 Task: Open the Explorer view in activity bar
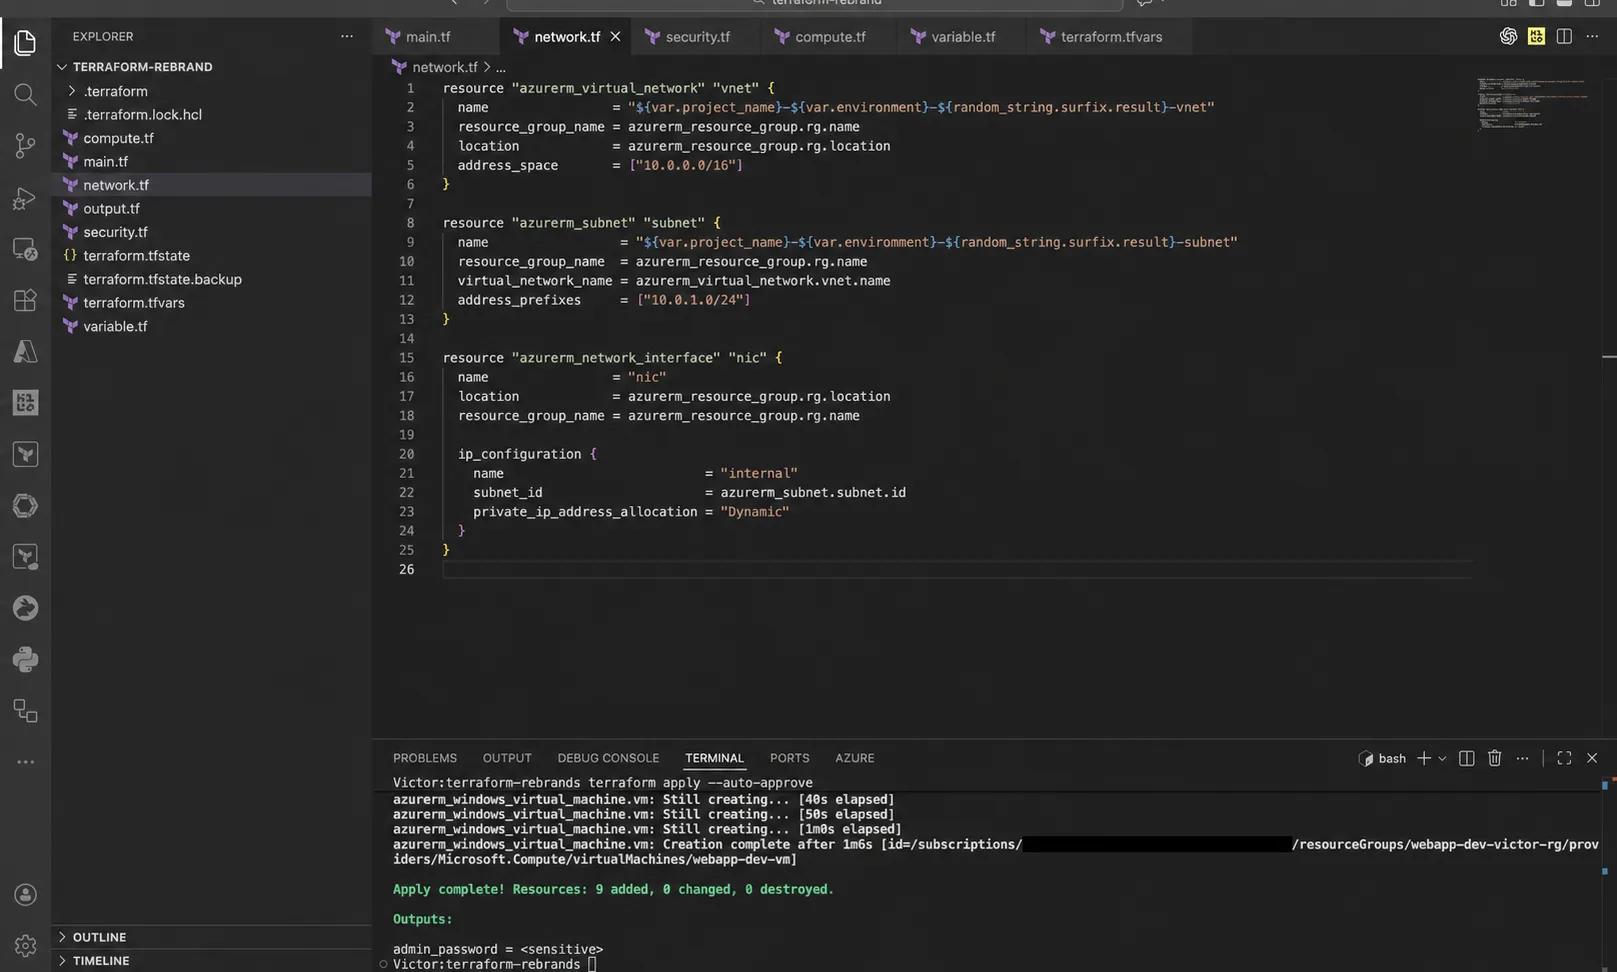[25, 43]
